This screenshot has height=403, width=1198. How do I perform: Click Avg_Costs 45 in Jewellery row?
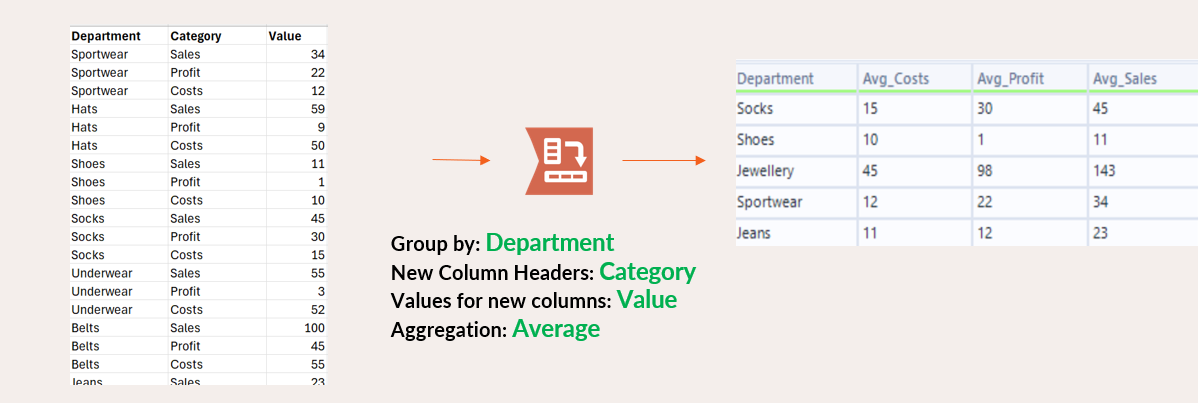point(870,171)
